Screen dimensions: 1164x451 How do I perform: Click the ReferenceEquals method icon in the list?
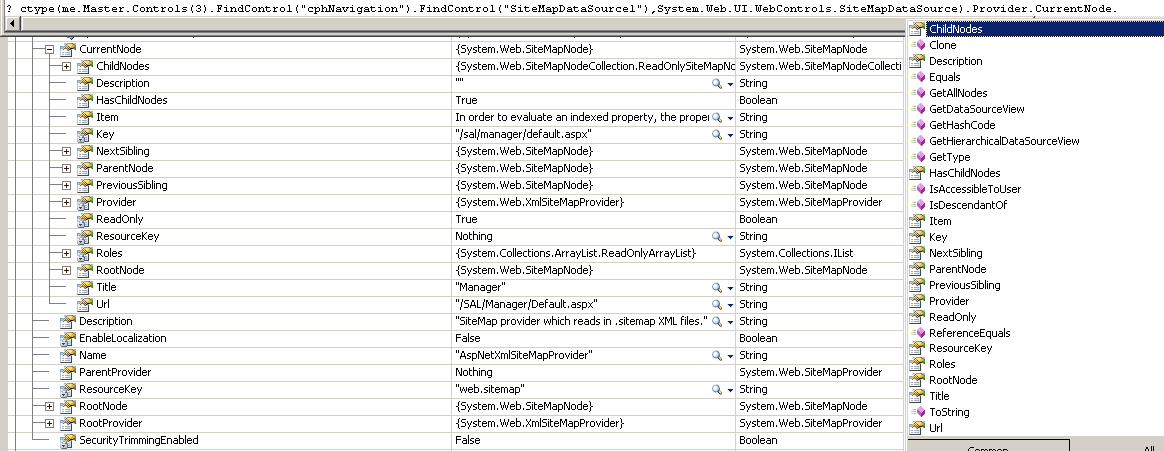click(x=919, y=333)
